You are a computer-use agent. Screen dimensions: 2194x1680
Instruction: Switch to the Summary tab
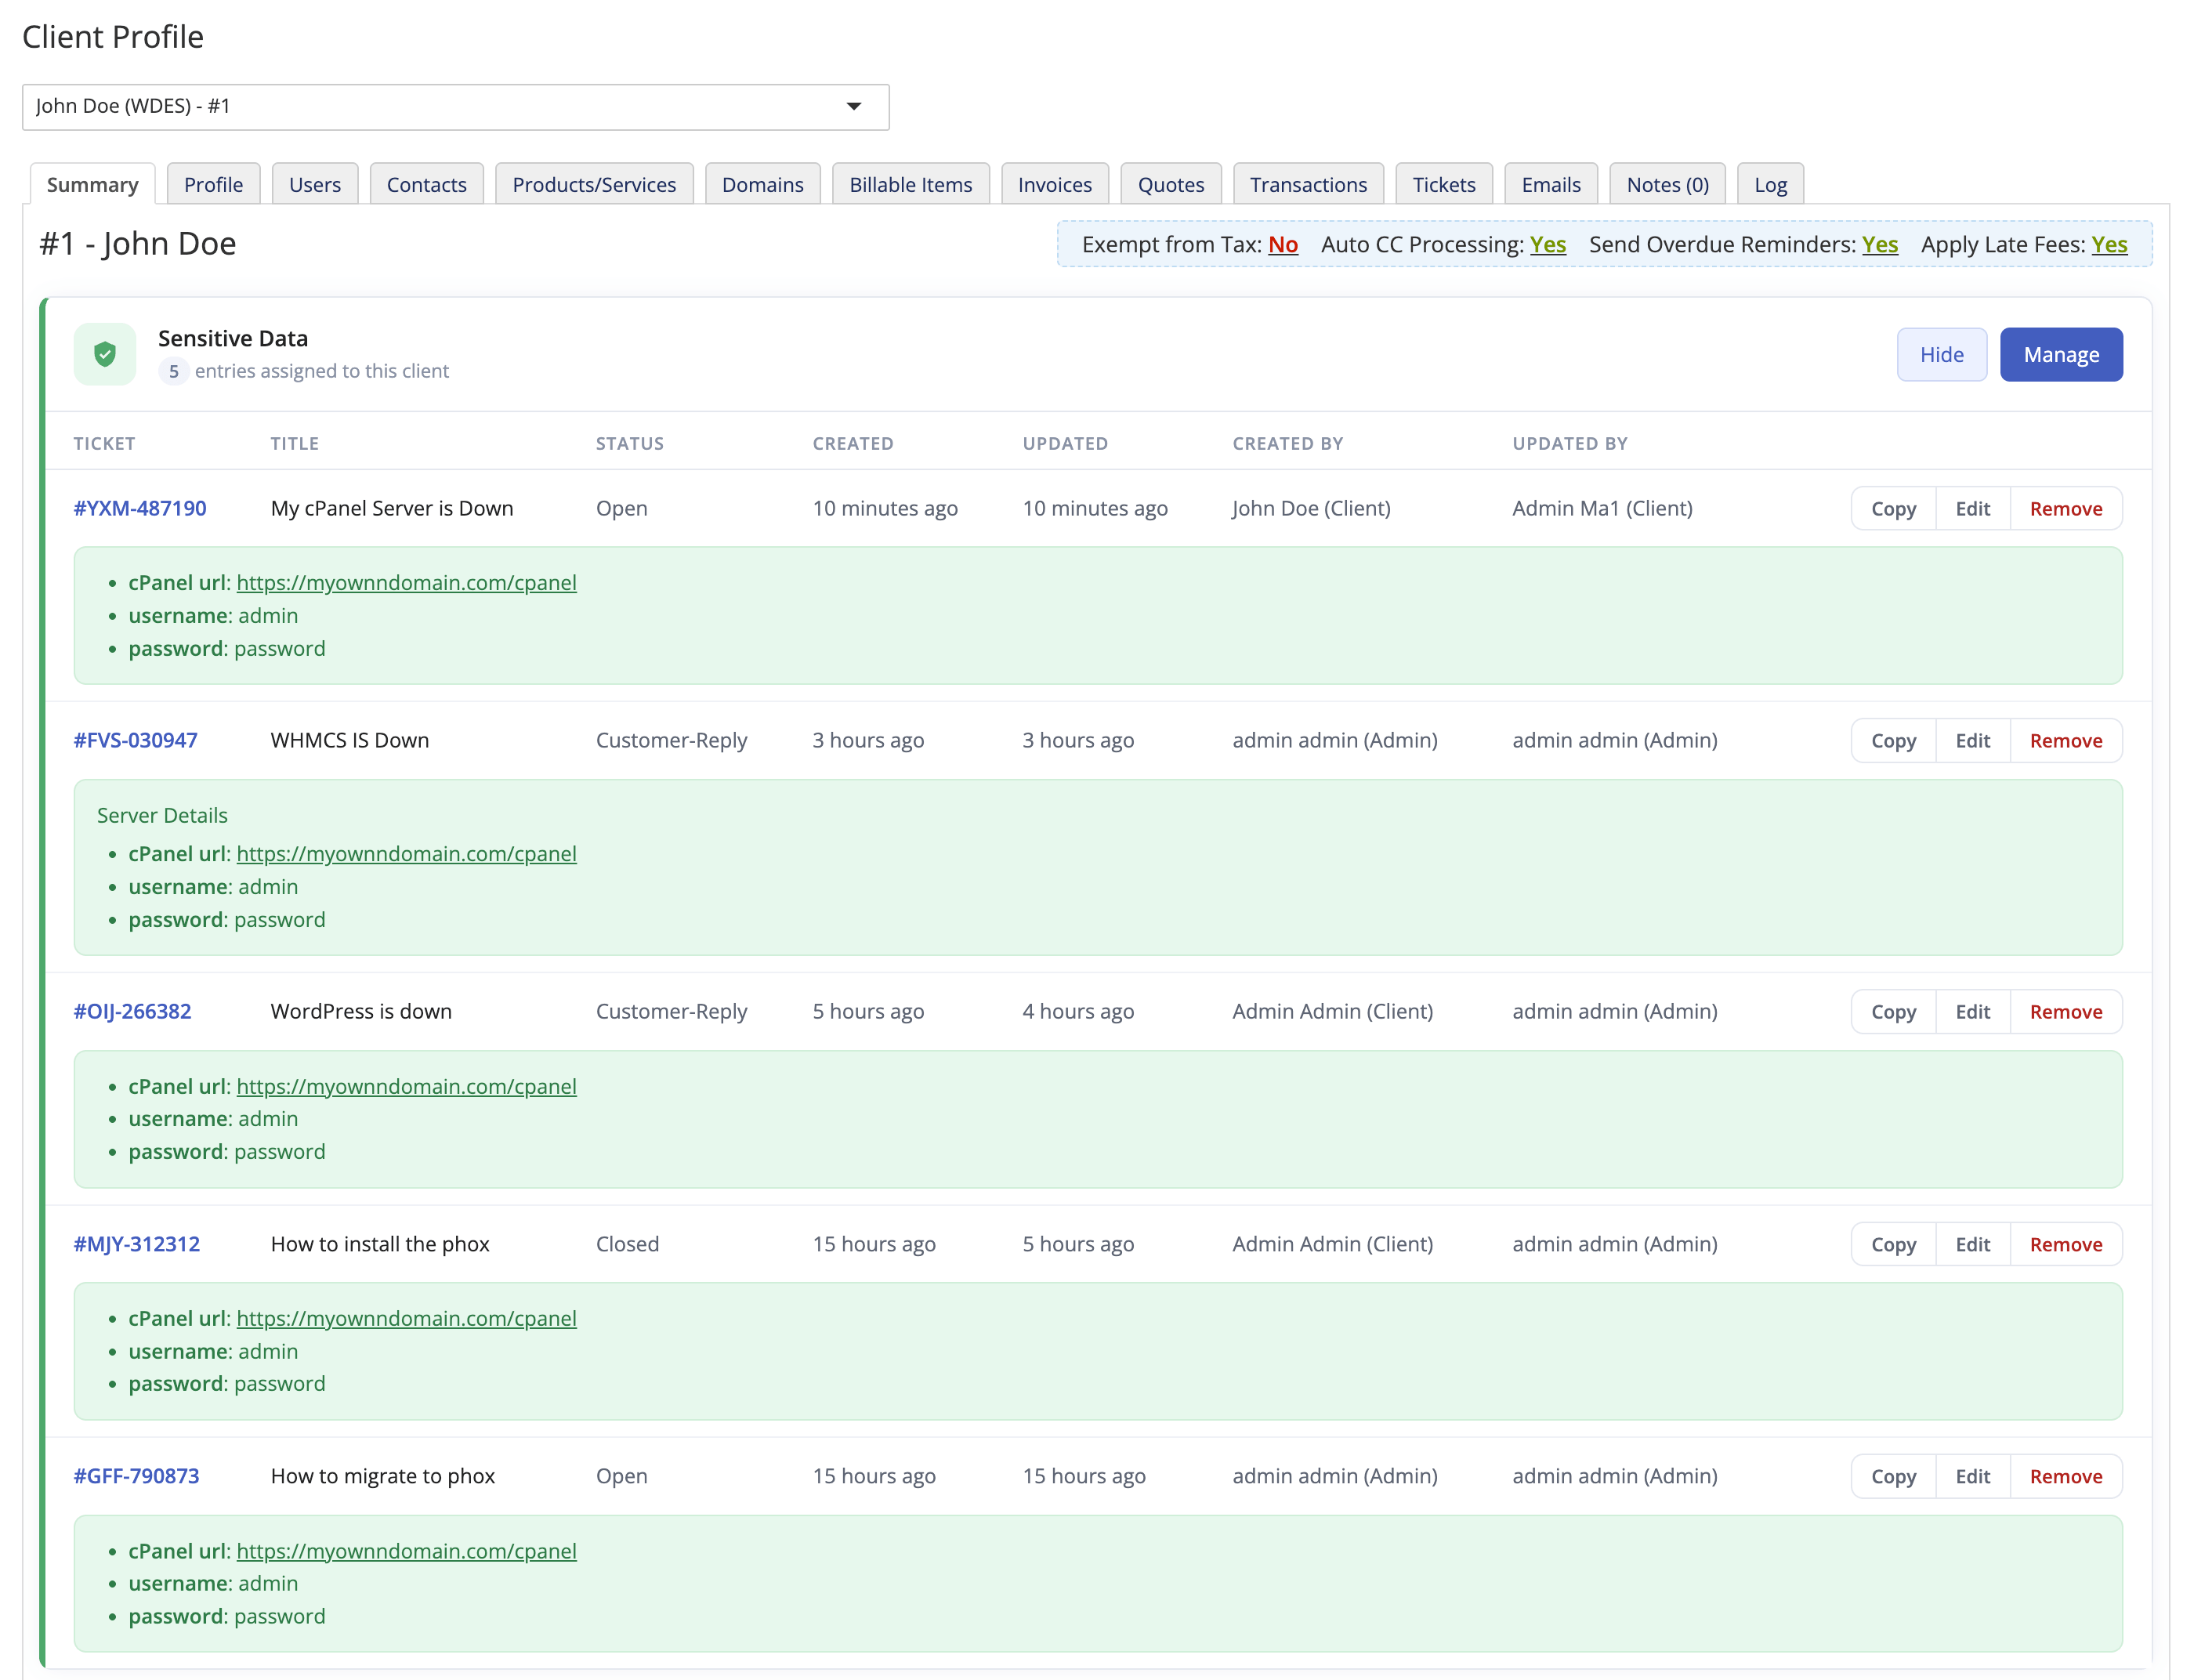coord(92,184)
